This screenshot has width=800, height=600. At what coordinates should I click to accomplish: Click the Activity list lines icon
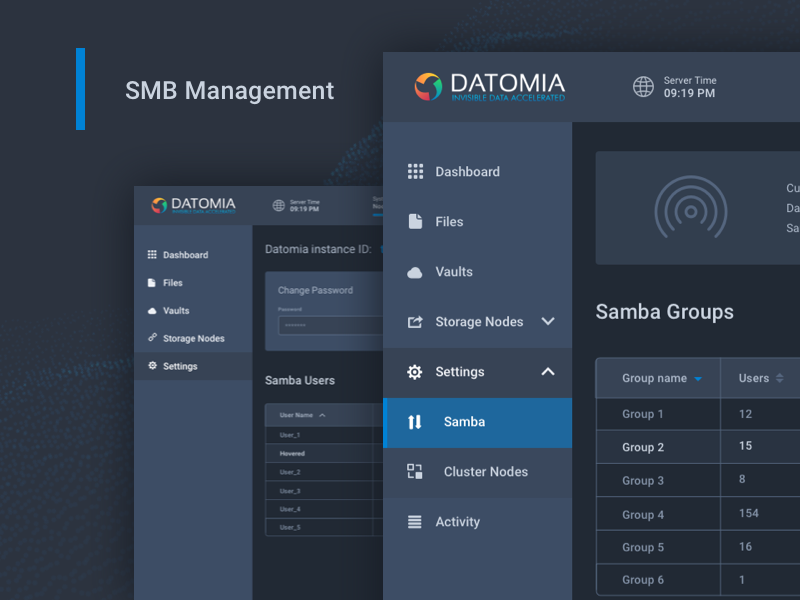pyautogui.click(x=415, y=522)
